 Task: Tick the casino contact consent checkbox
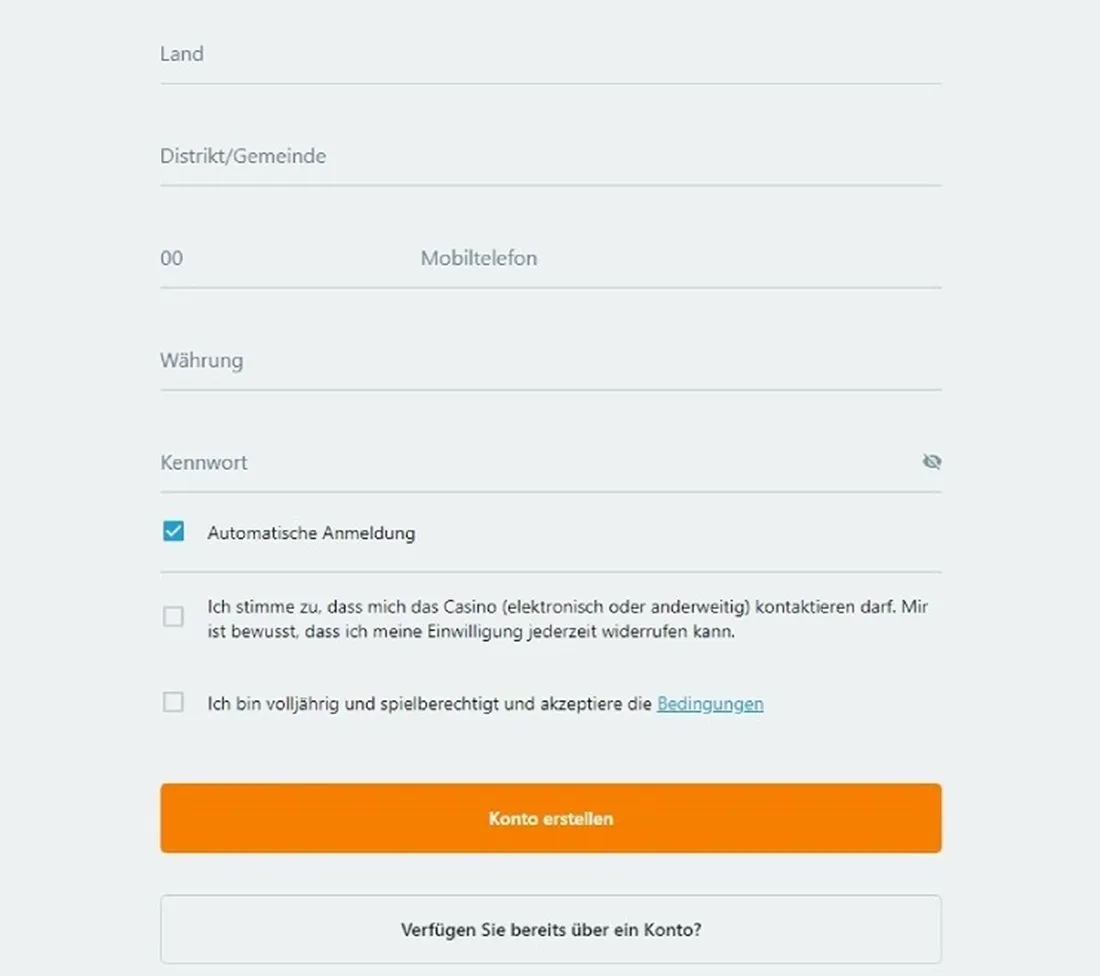[x=173, y=617]
